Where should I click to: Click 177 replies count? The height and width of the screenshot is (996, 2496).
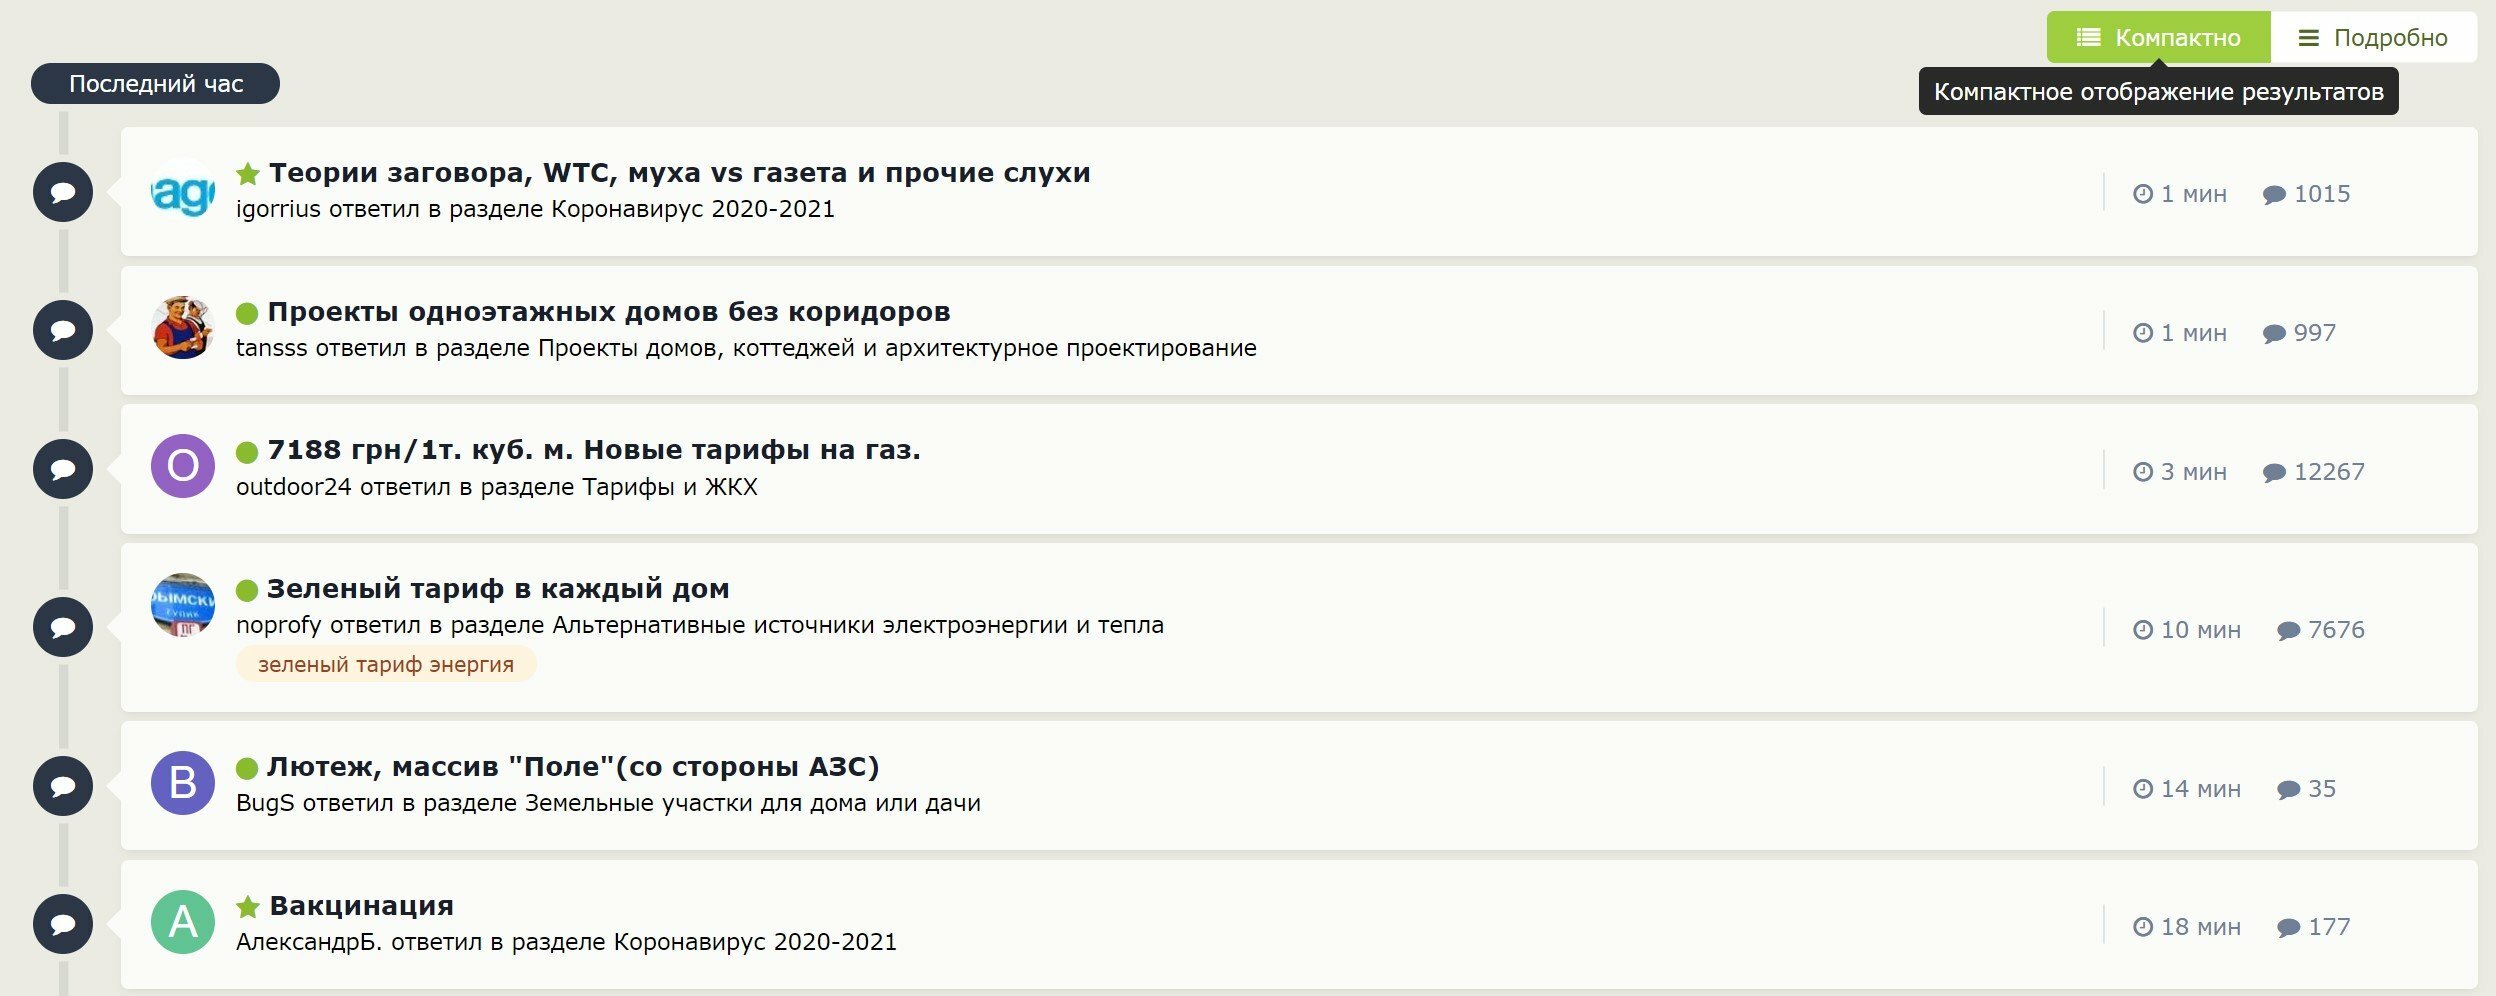[2314, 927]
